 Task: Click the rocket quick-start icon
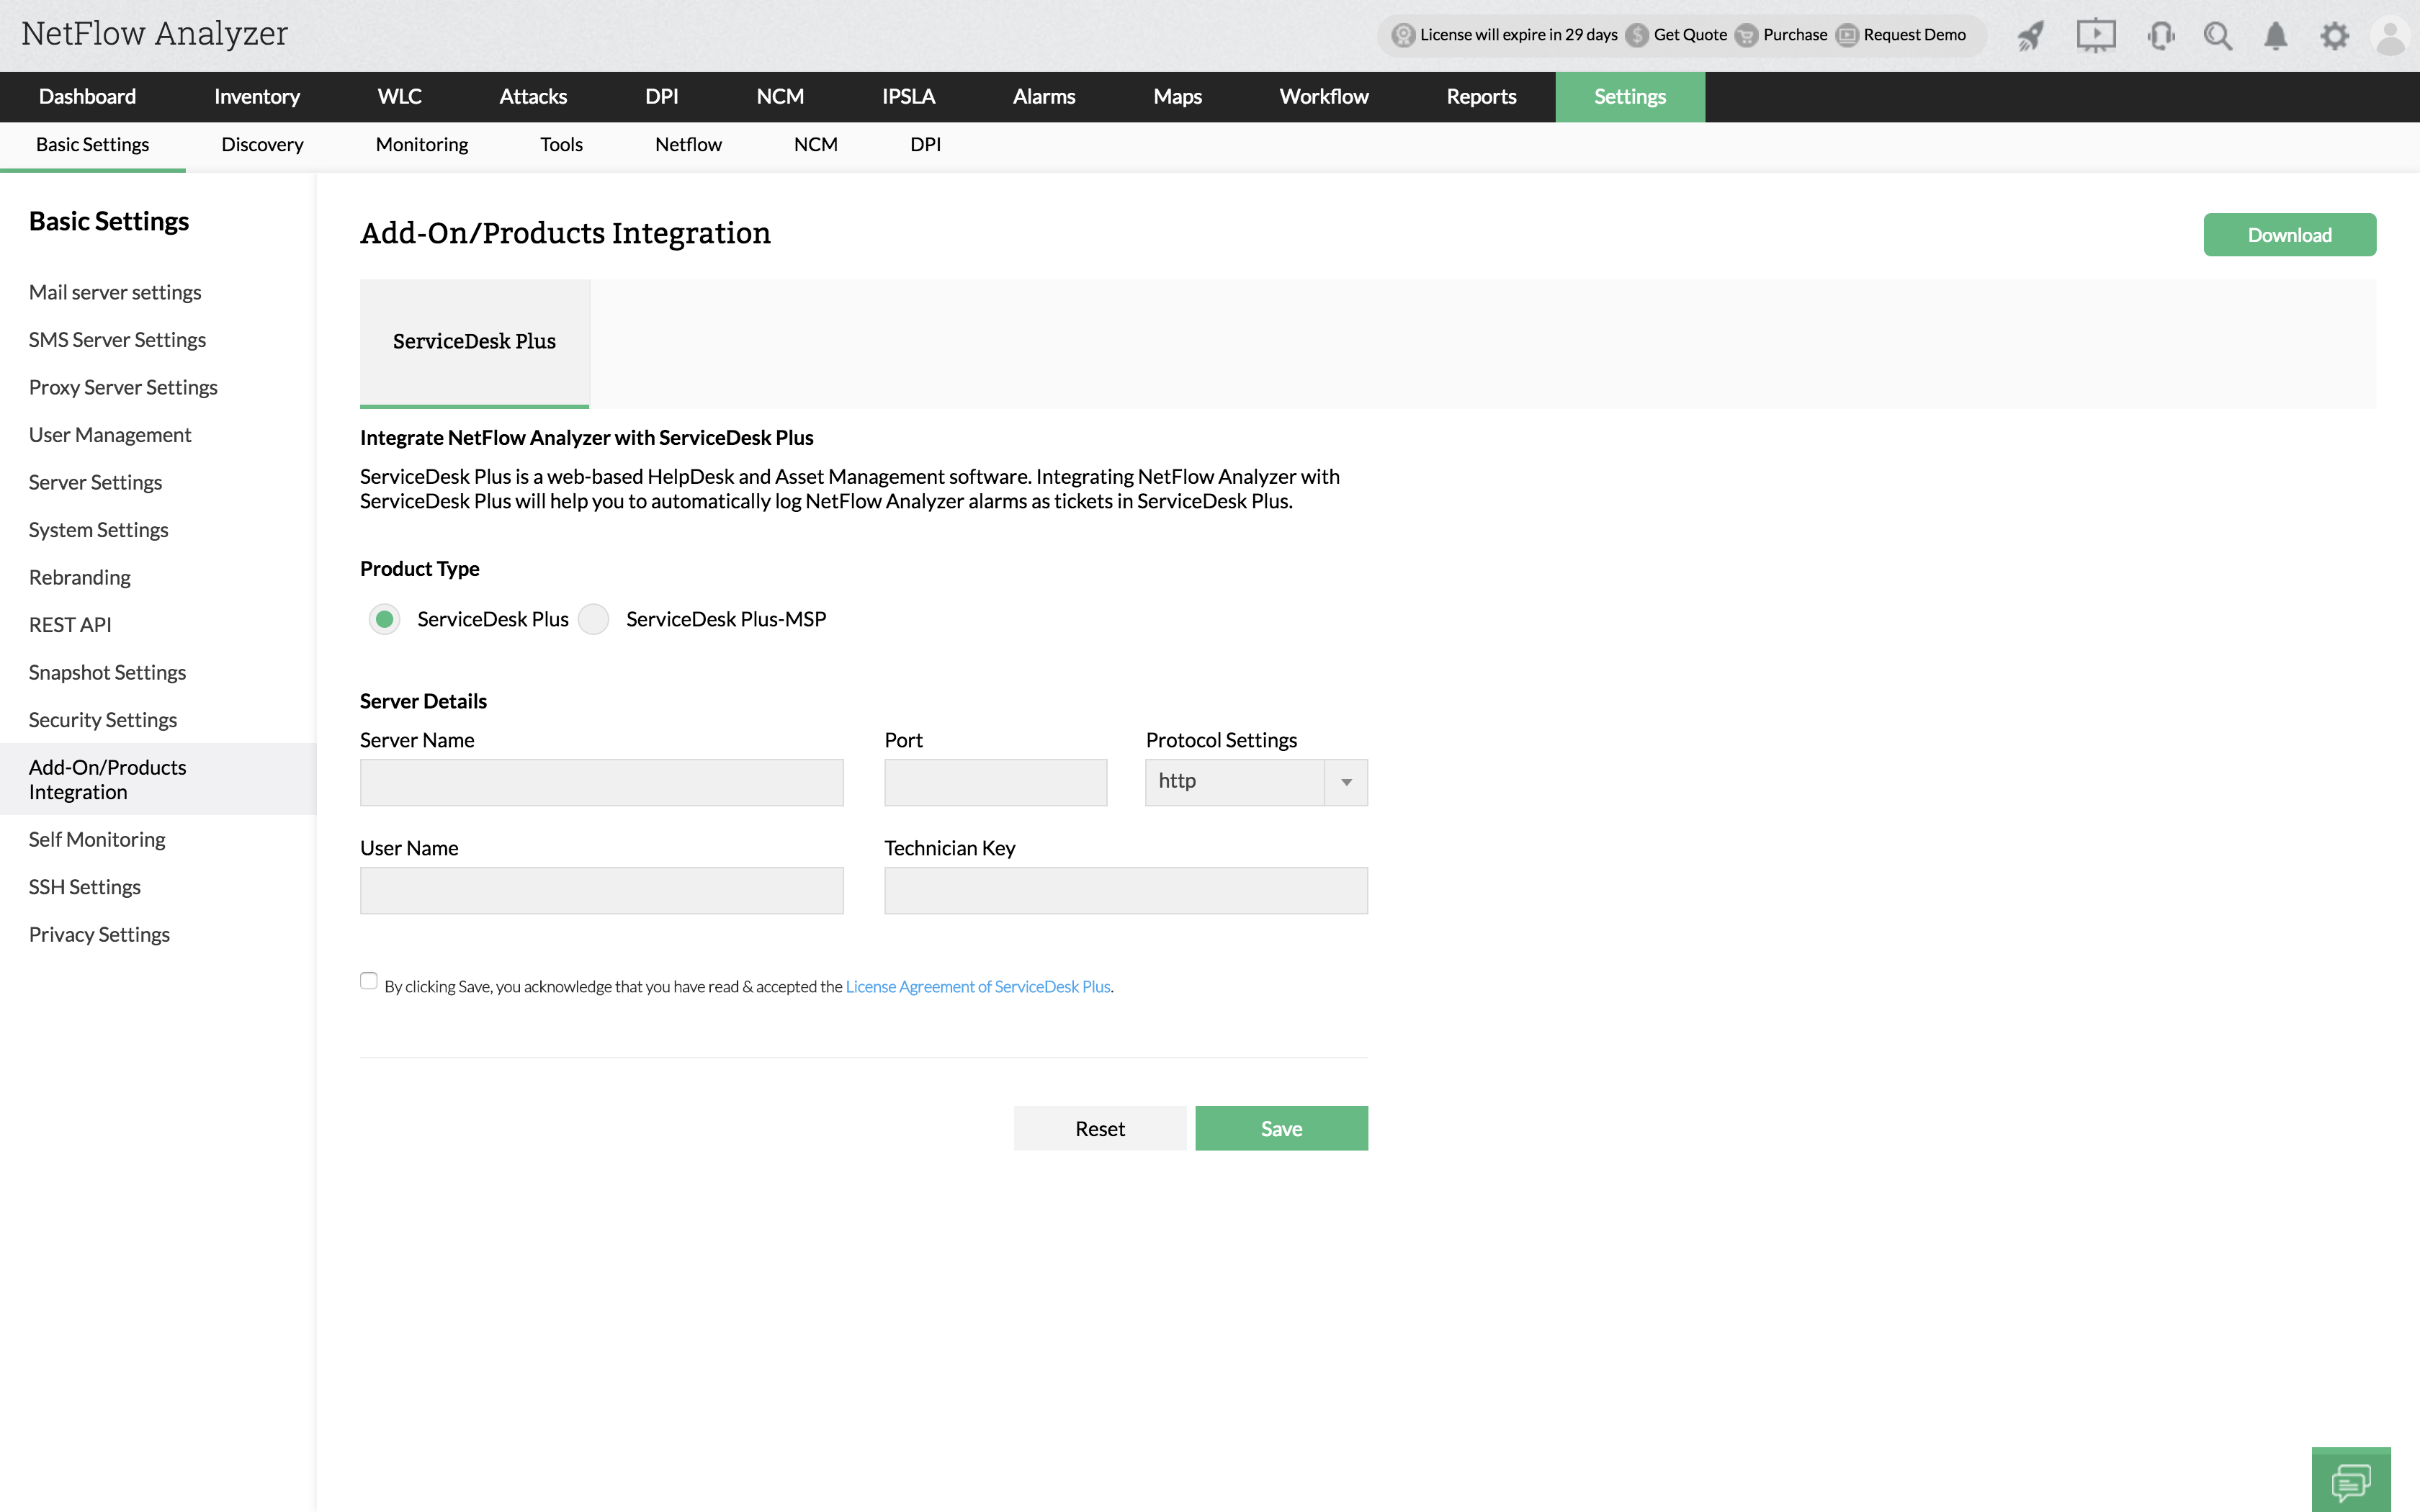2030,37
